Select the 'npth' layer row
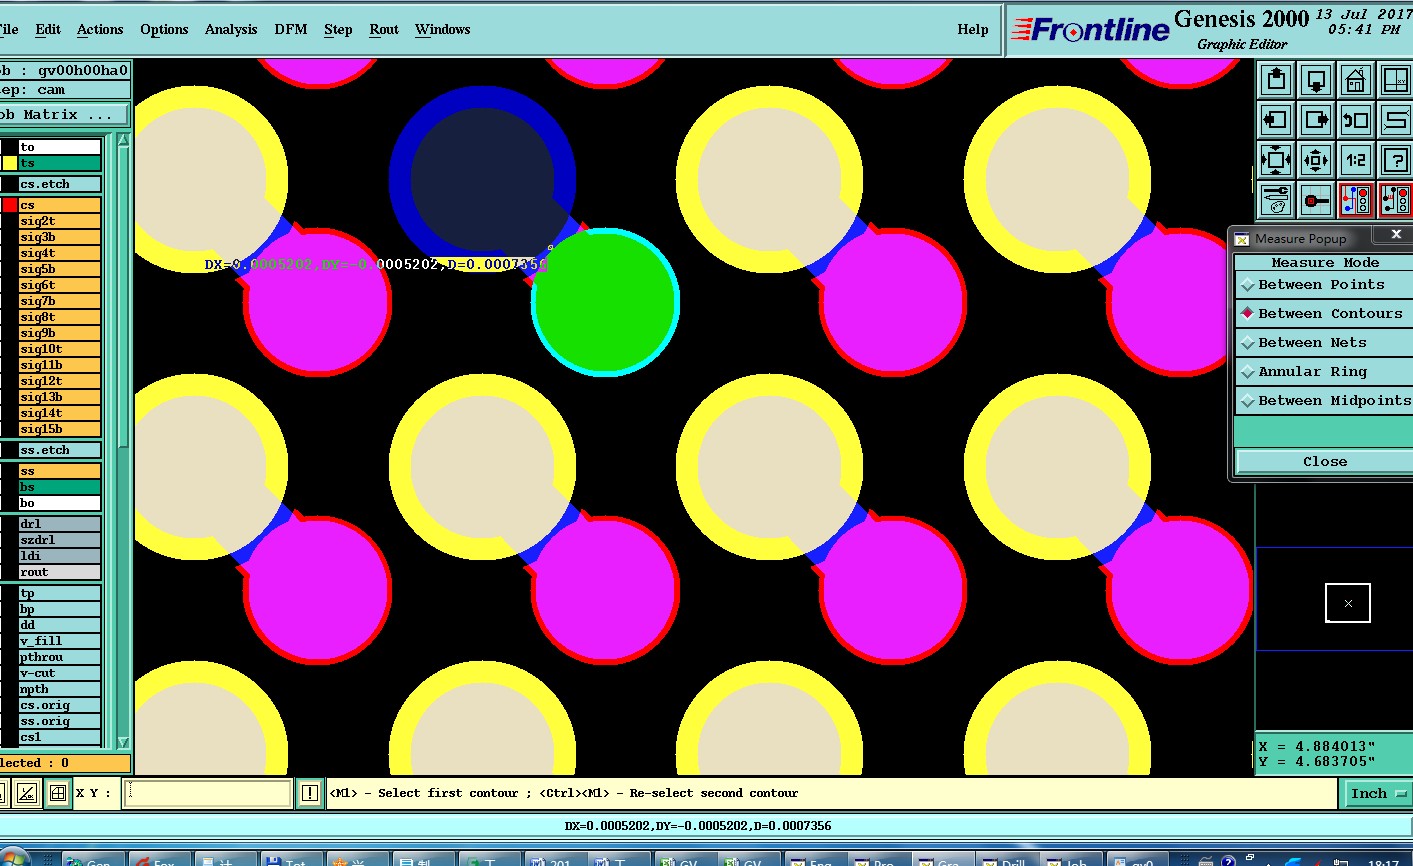The image size is (1413, 866). (x=60, y=689)
